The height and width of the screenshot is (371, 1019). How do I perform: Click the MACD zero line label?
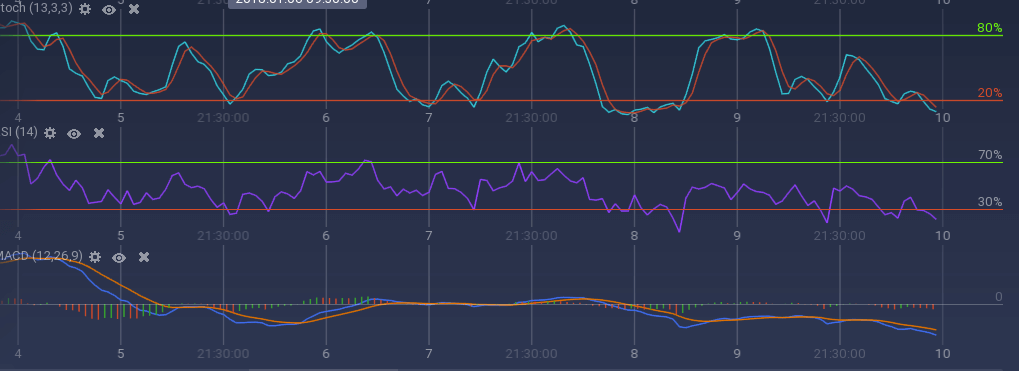[999, 298]
